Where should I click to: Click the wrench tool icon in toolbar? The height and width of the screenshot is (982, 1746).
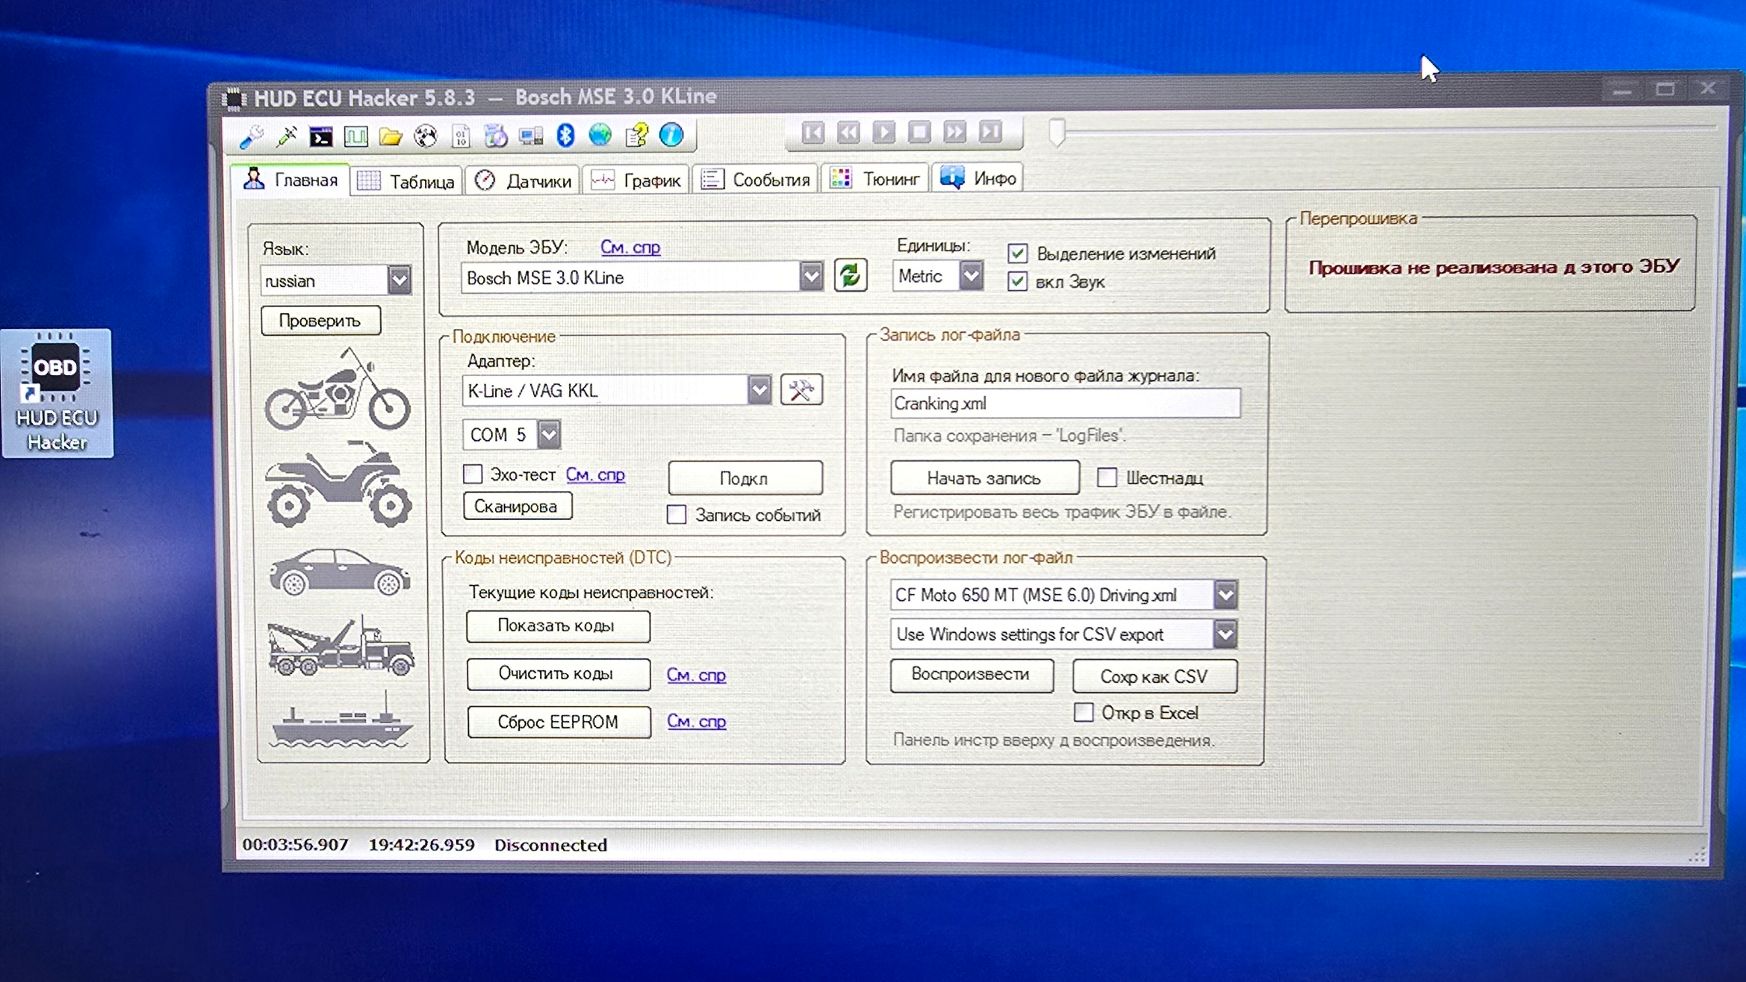pos(251,136)
